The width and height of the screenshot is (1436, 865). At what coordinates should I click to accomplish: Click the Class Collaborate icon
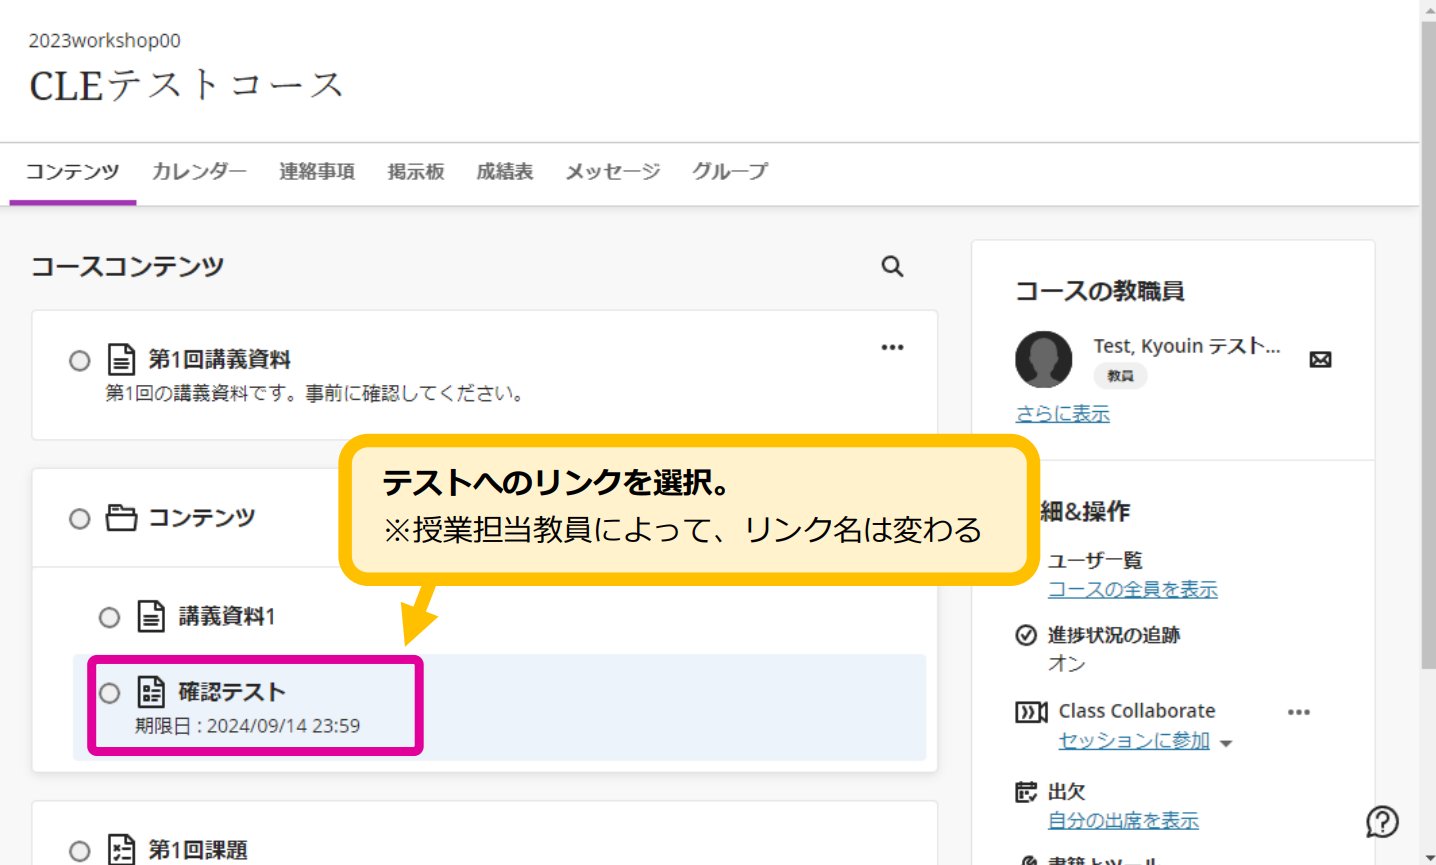click(1030, 712)
